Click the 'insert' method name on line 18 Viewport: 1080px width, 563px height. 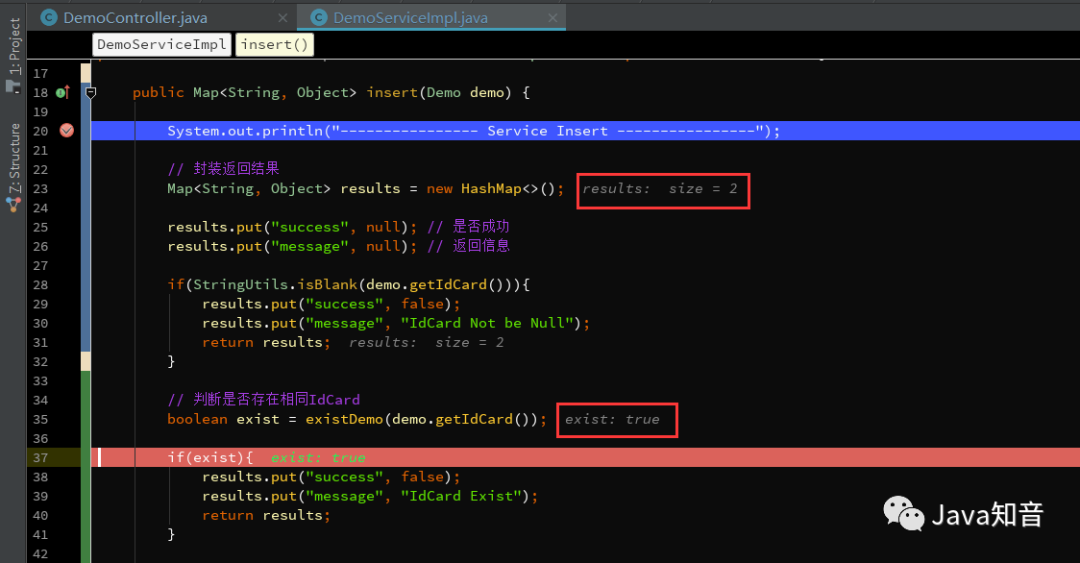pyautogui.click(x=392, y=92)
